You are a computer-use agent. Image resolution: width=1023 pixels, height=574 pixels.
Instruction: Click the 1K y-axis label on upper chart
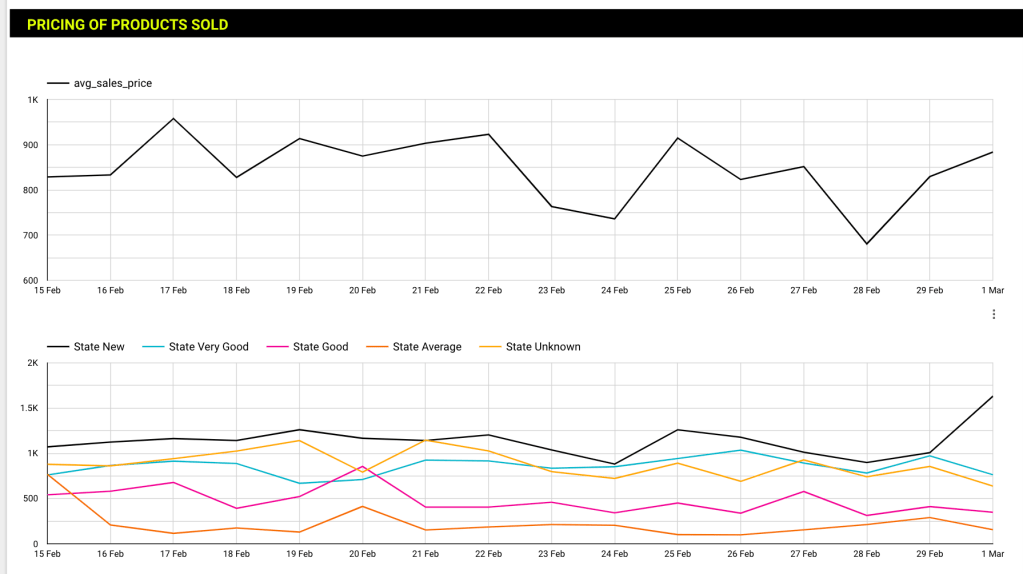click(33, 100)
